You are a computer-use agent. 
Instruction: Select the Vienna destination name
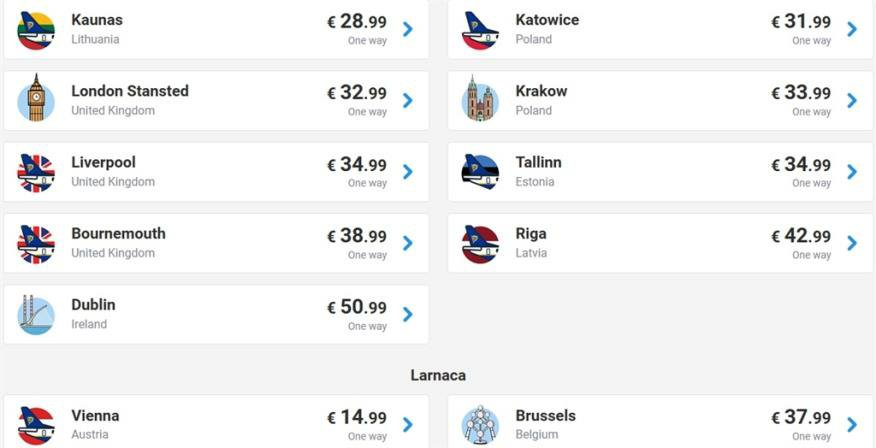click(x=95, y=416)
